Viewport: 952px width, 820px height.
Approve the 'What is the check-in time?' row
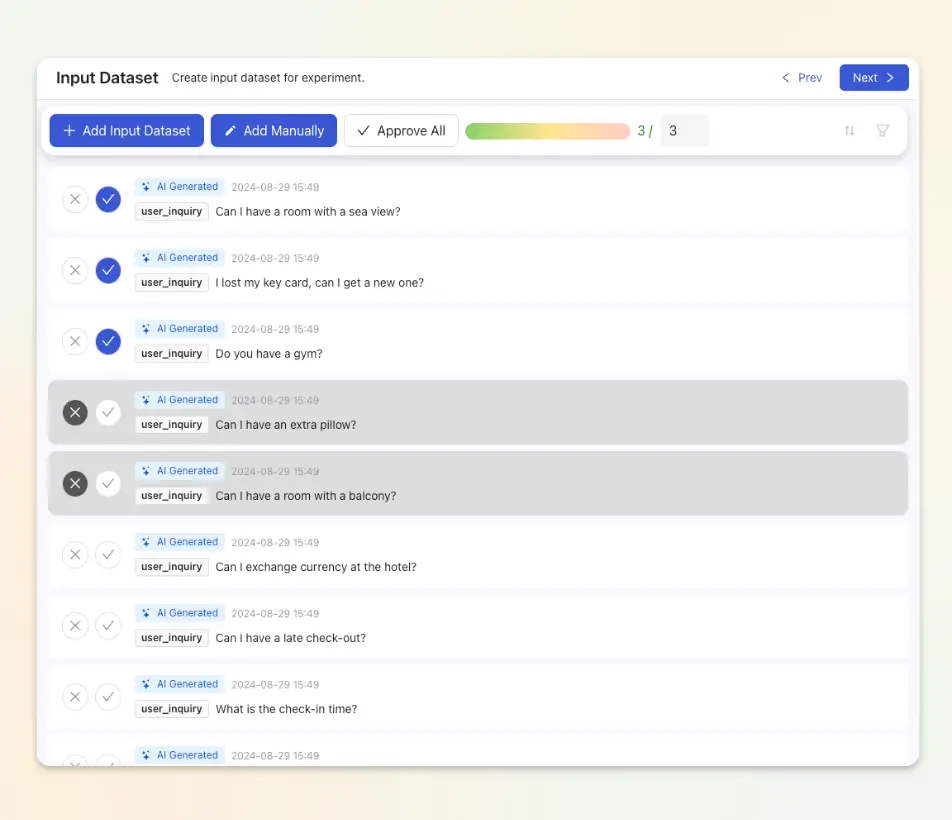coord(108,696)
